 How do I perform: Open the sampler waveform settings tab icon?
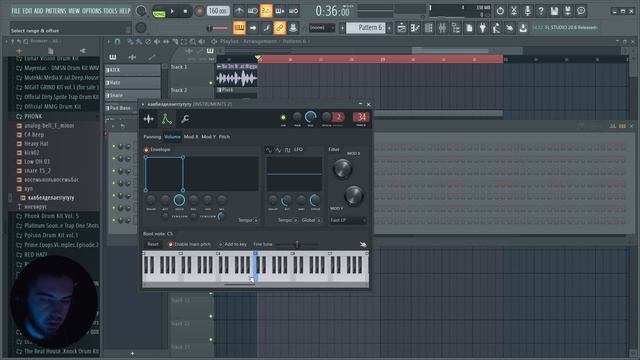point(149,119)
